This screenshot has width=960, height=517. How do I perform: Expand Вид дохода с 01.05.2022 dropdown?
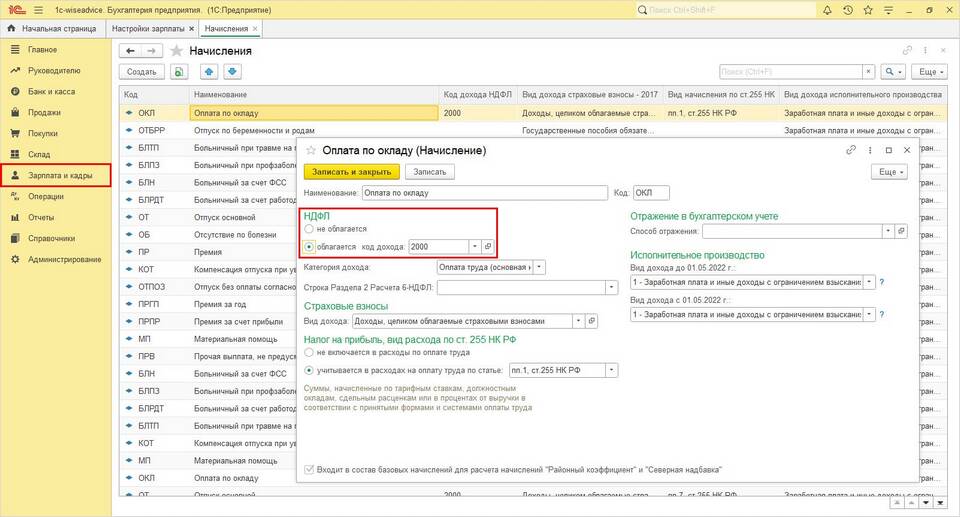[x=869, y=314]
